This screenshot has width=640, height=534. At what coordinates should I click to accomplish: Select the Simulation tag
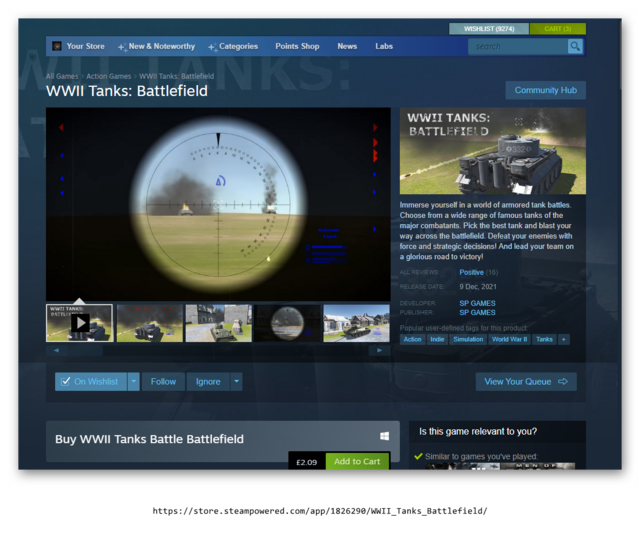[x=468, y=339]
